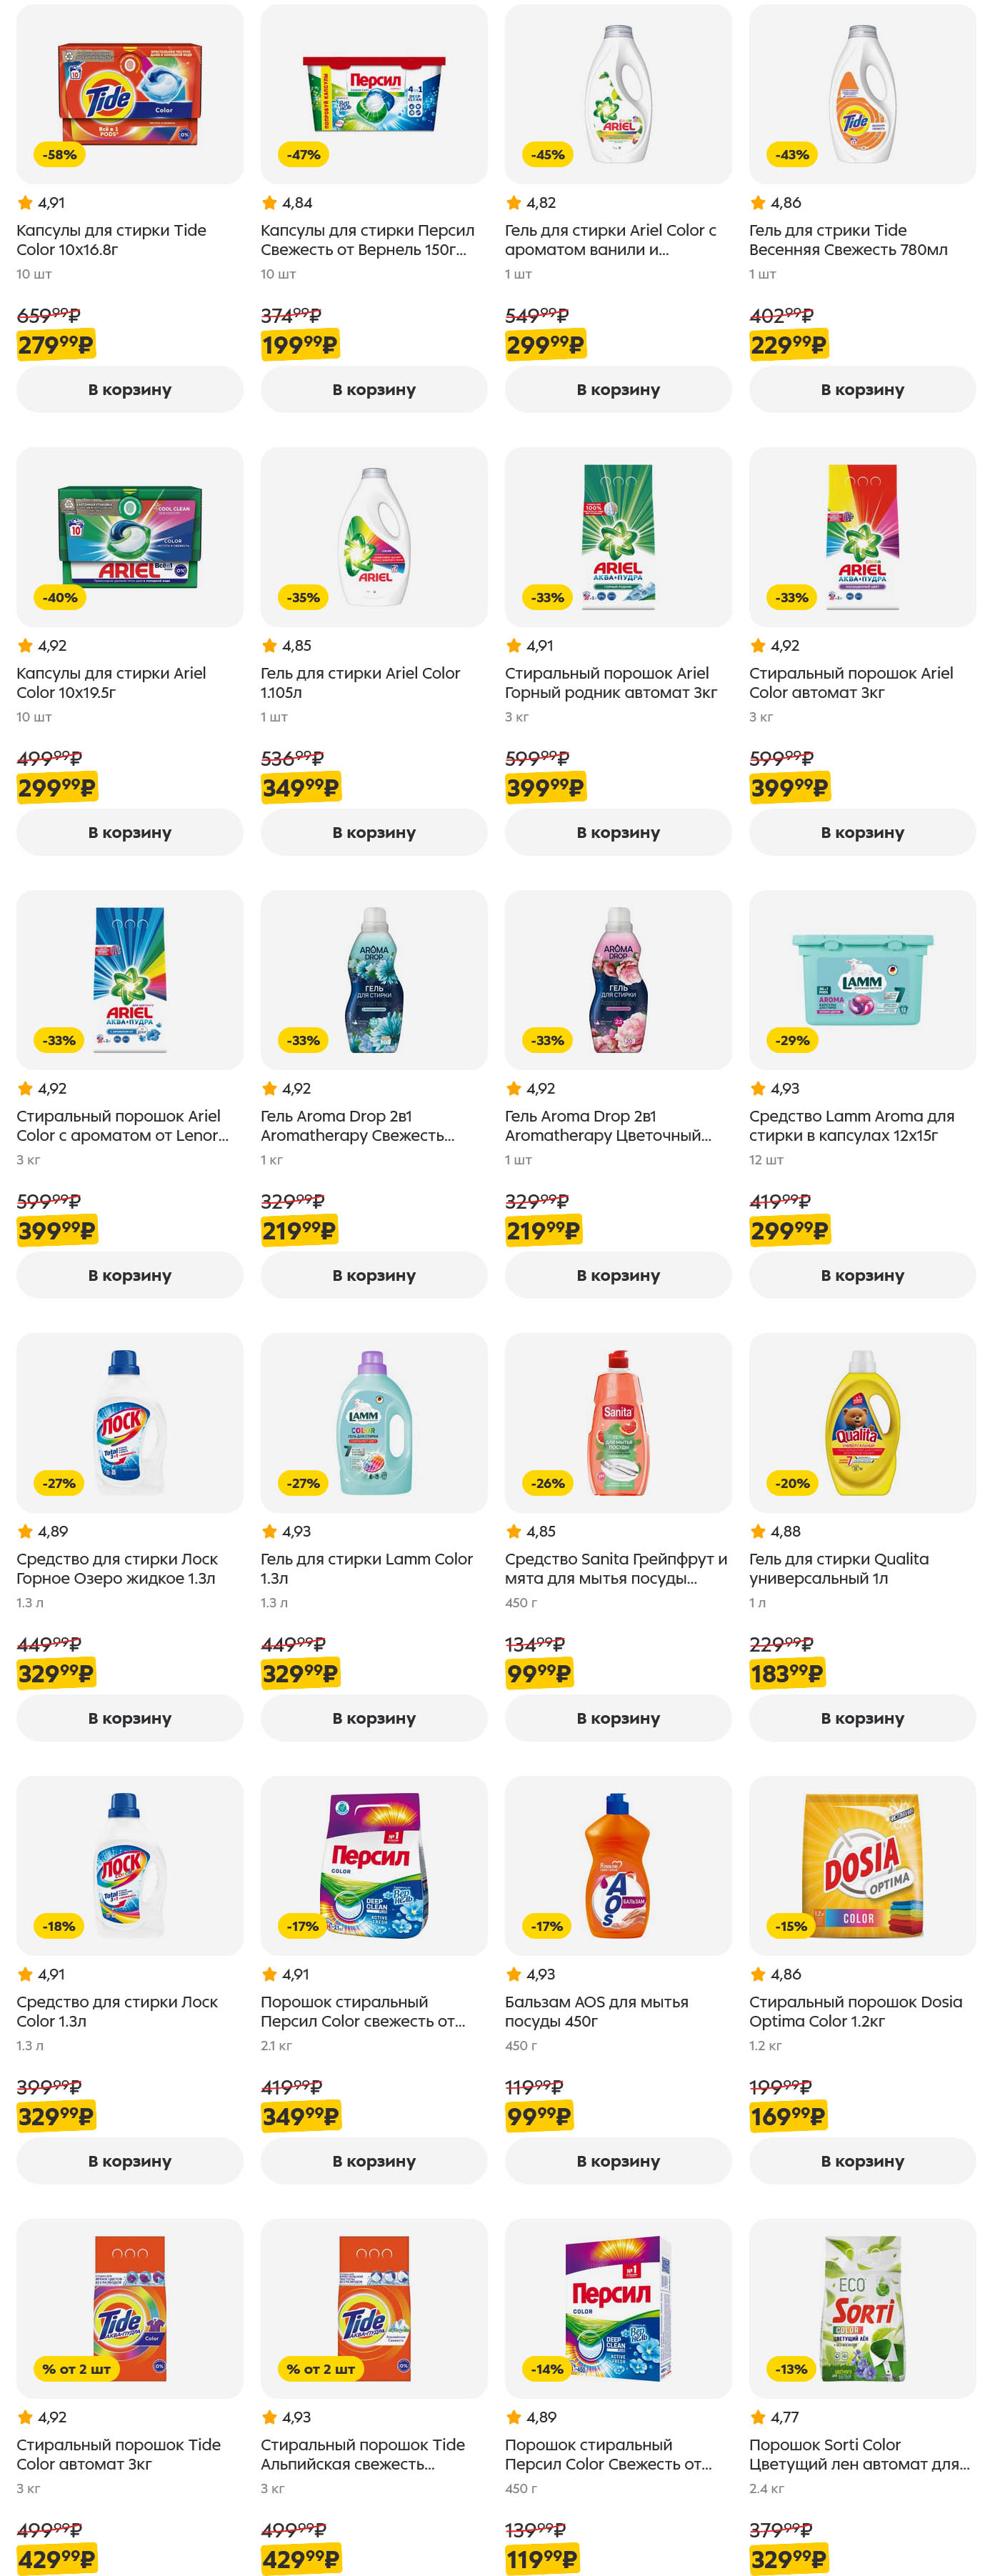Open Sorti Color powder product image
The height and width of the screenshot is (2576, 990).
pos(861,2307)
